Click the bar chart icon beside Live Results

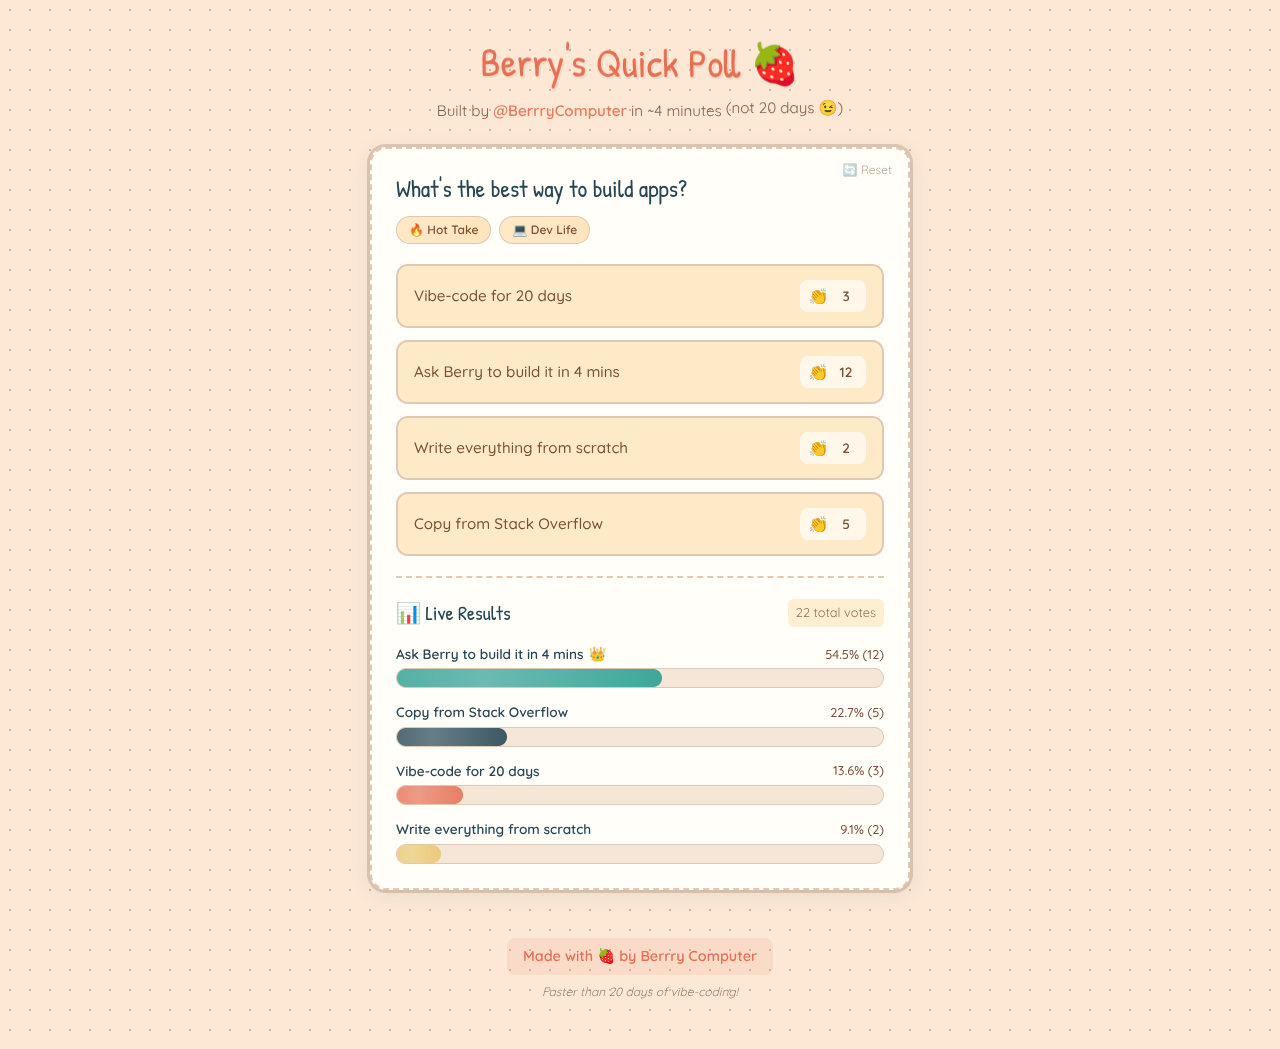406,613
